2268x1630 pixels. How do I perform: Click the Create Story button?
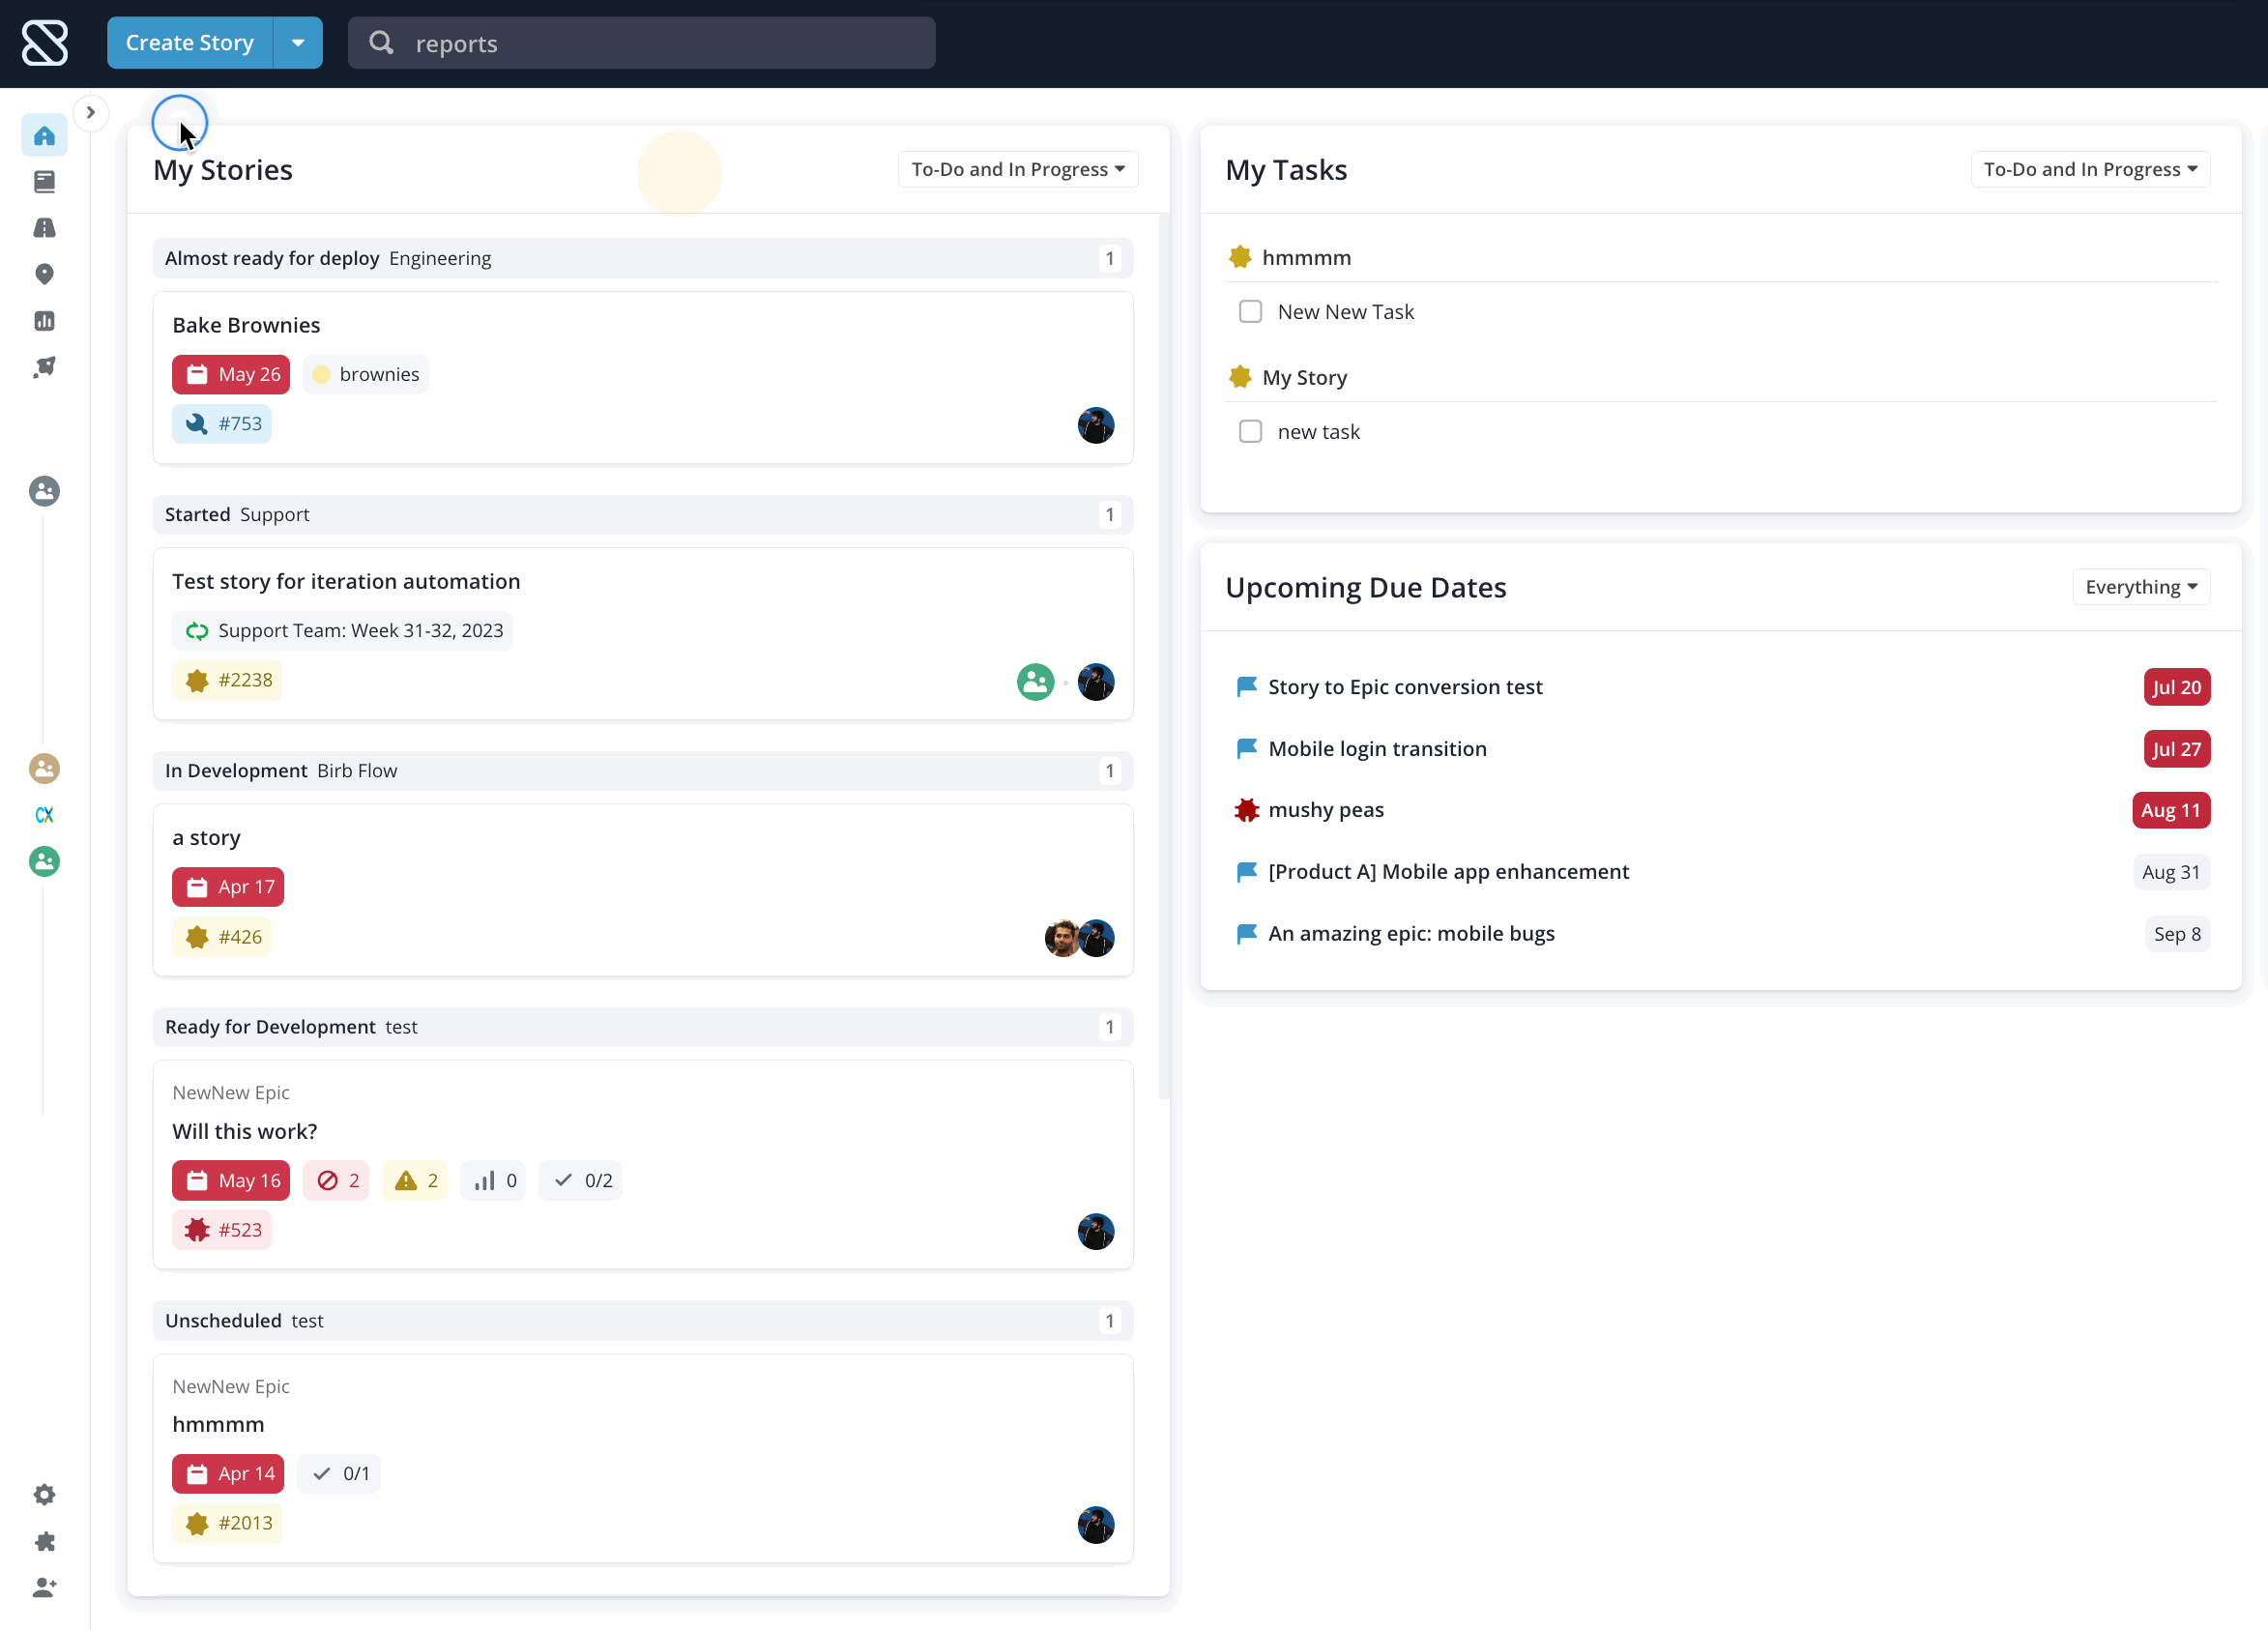pyautogui.click(x=190, y=43)
